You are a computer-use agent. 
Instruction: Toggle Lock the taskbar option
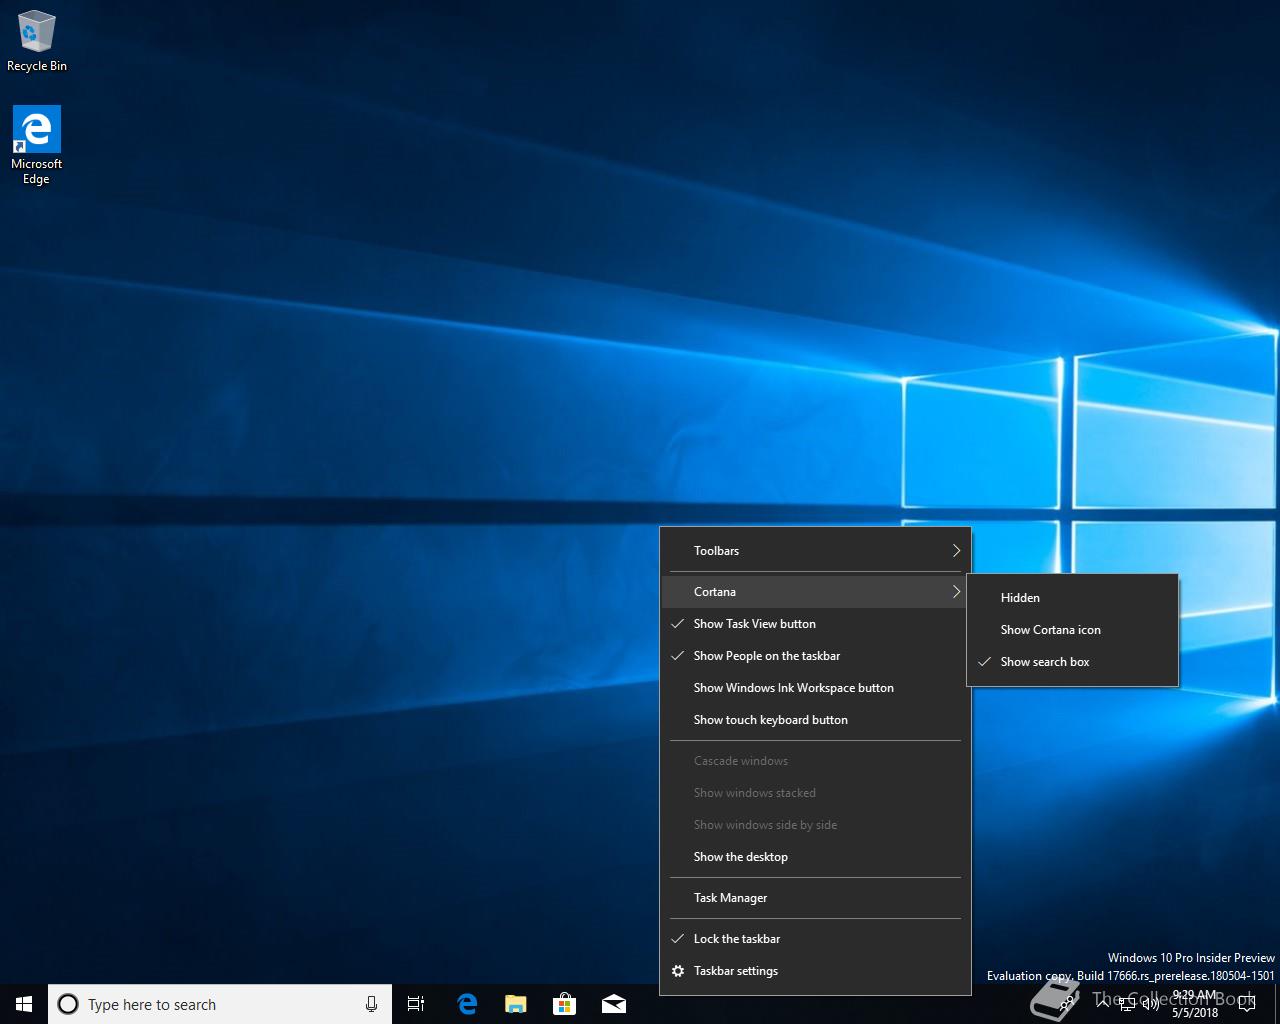click(736, 939)
